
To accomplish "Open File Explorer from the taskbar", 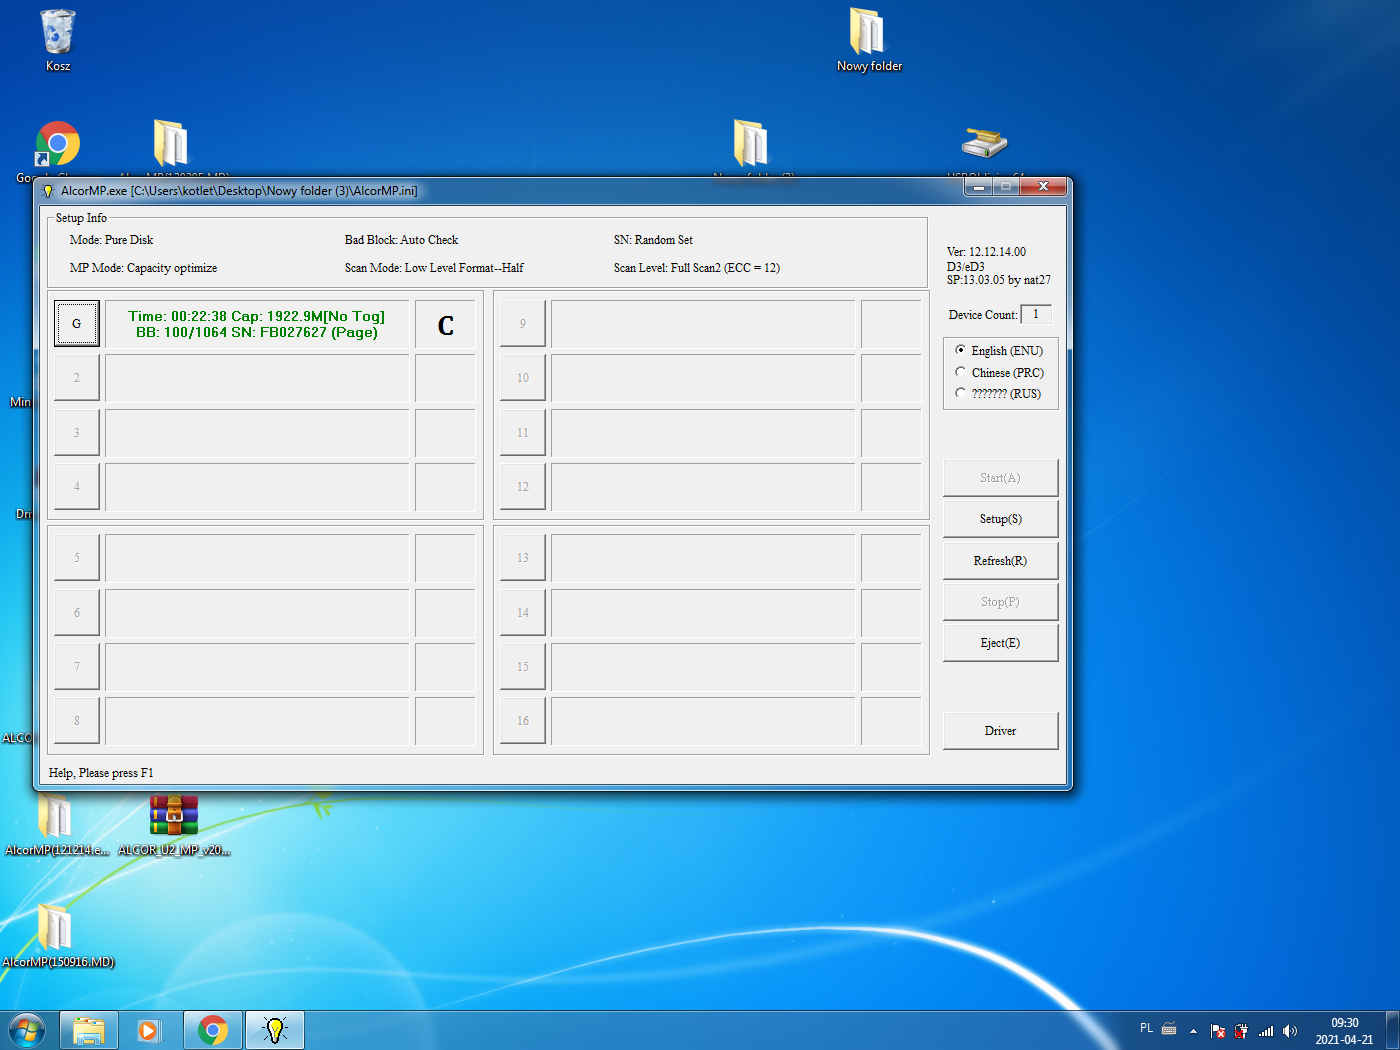I will (89, 1030).
